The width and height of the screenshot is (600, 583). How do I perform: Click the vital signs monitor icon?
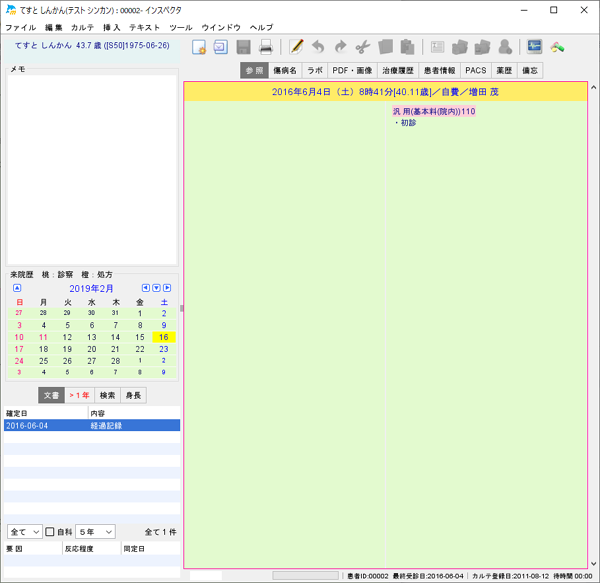(x=535, y=47)
